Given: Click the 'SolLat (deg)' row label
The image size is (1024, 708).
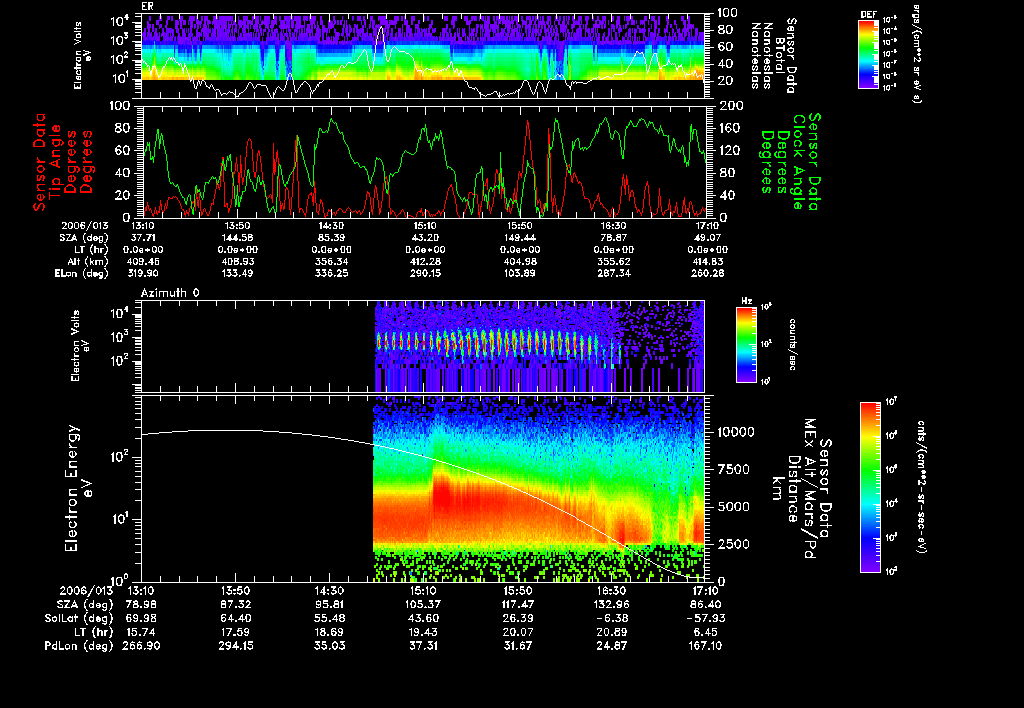Looking at the screenshot, I should coord(78,618).
